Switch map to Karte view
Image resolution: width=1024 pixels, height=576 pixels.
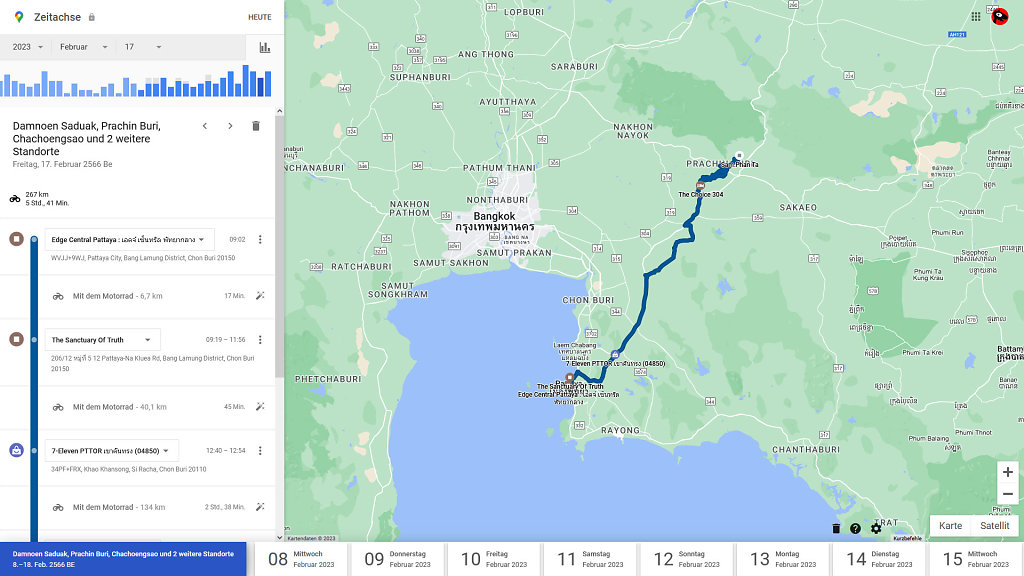pos(950,526)
